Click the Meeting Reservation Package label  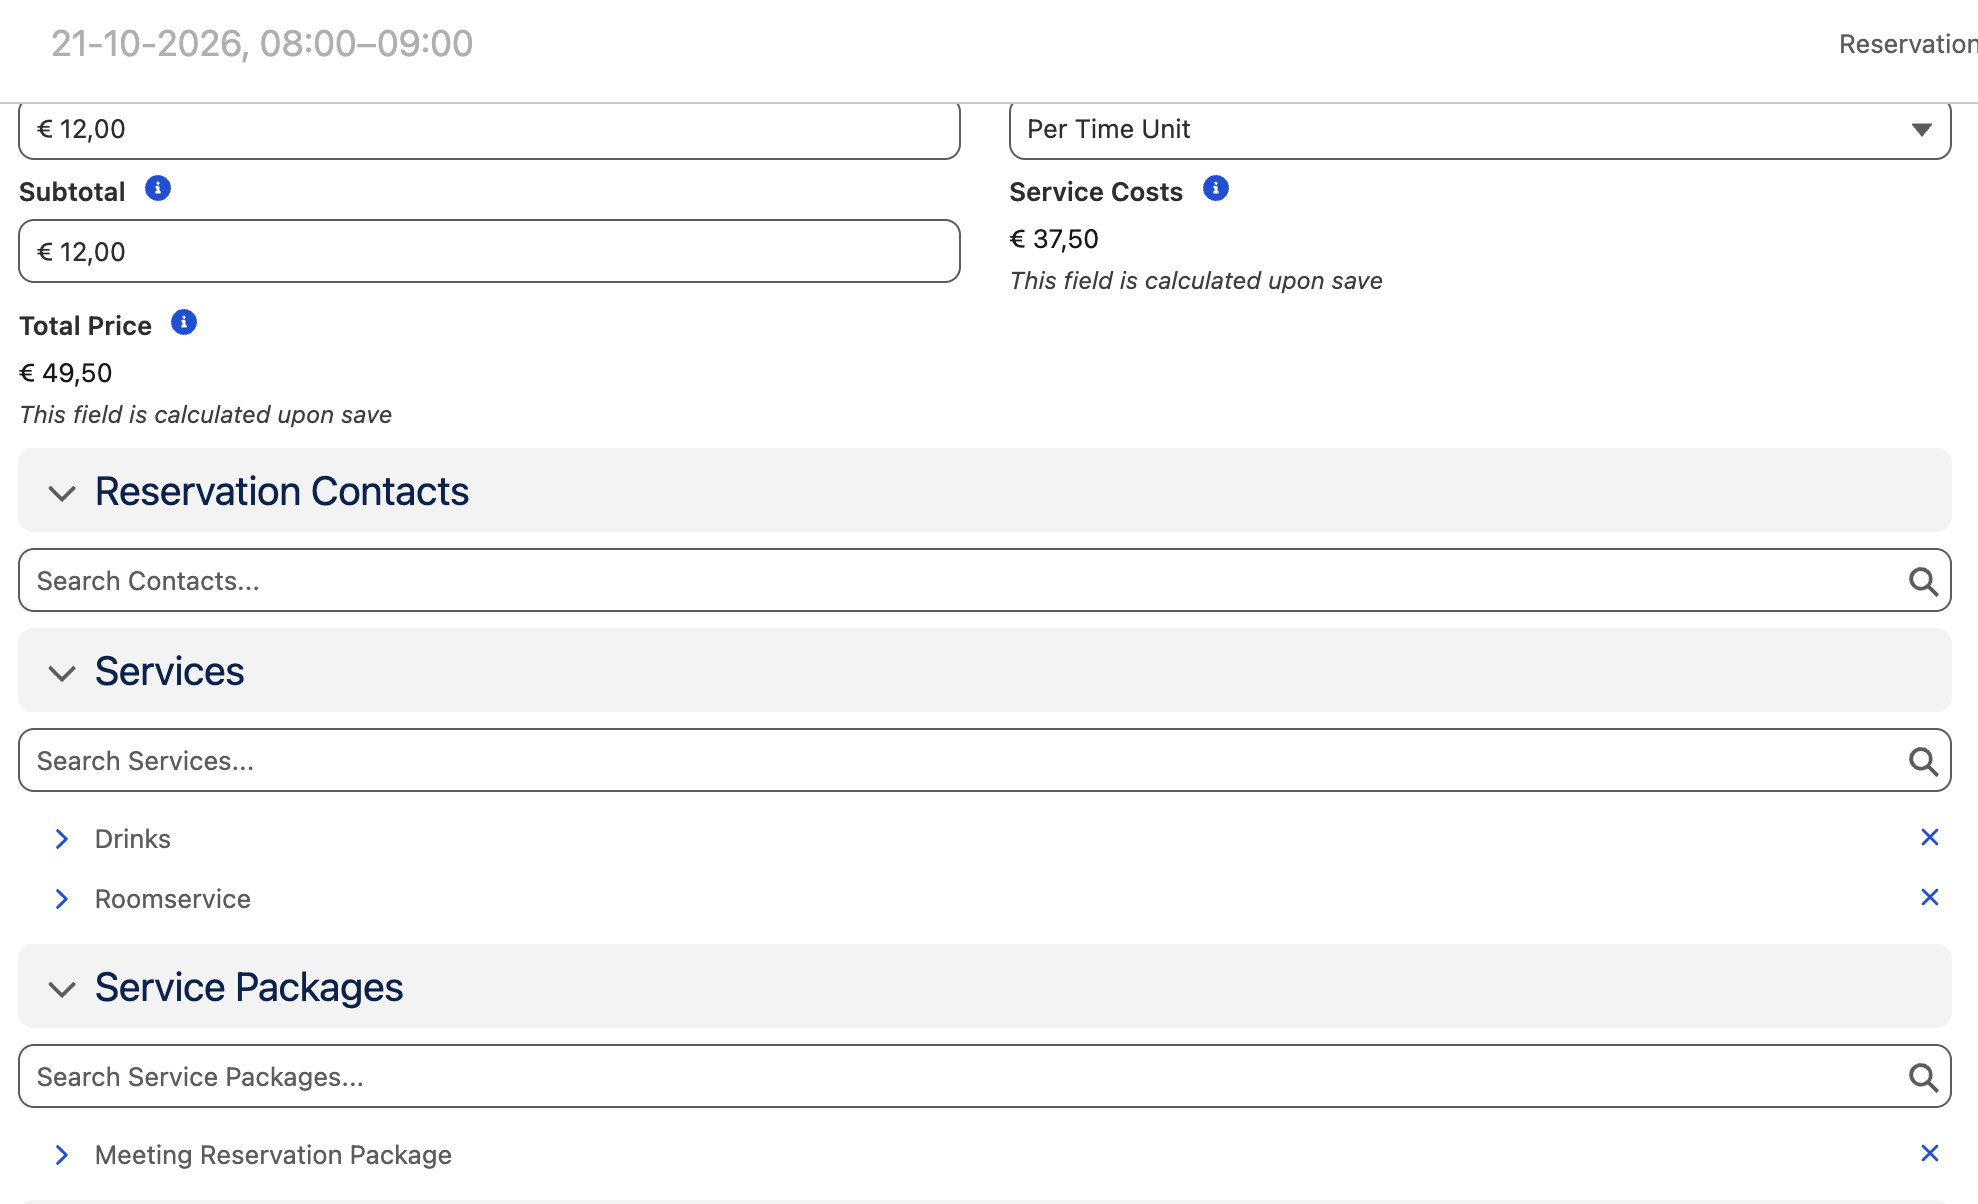coord(273,1155)
